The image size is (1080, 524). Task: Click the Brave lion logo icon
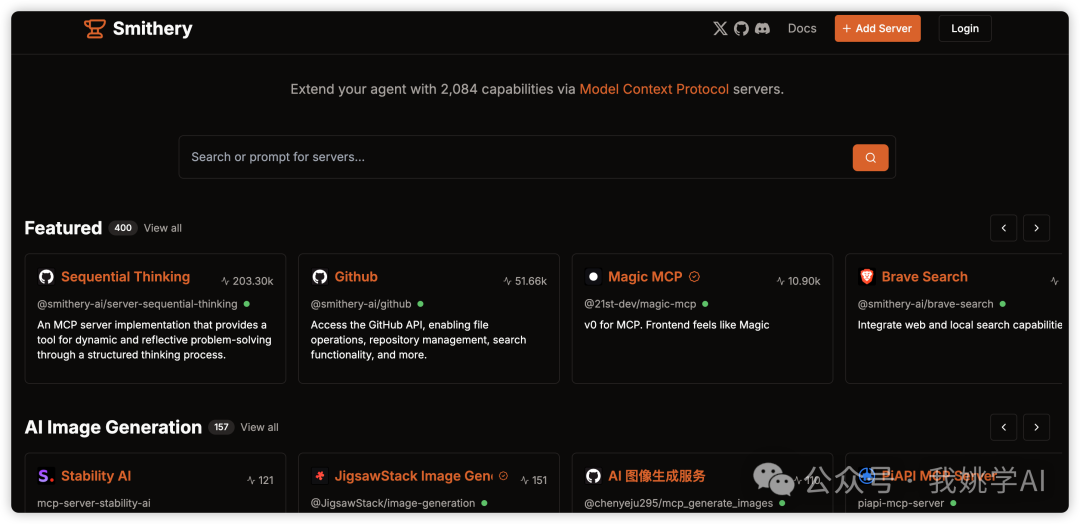point(866,277)
